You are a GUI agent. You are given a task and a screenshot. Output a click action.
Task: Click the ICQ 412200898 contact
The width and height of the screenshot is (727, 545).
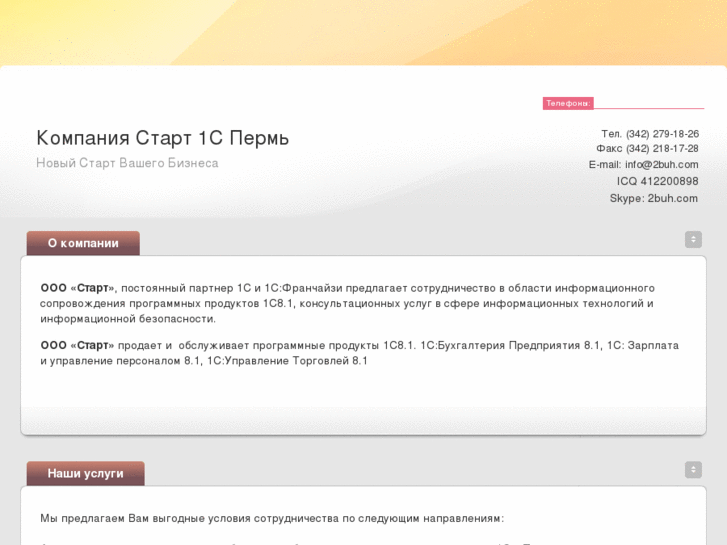pyautogui.click(x=657, y=181)
